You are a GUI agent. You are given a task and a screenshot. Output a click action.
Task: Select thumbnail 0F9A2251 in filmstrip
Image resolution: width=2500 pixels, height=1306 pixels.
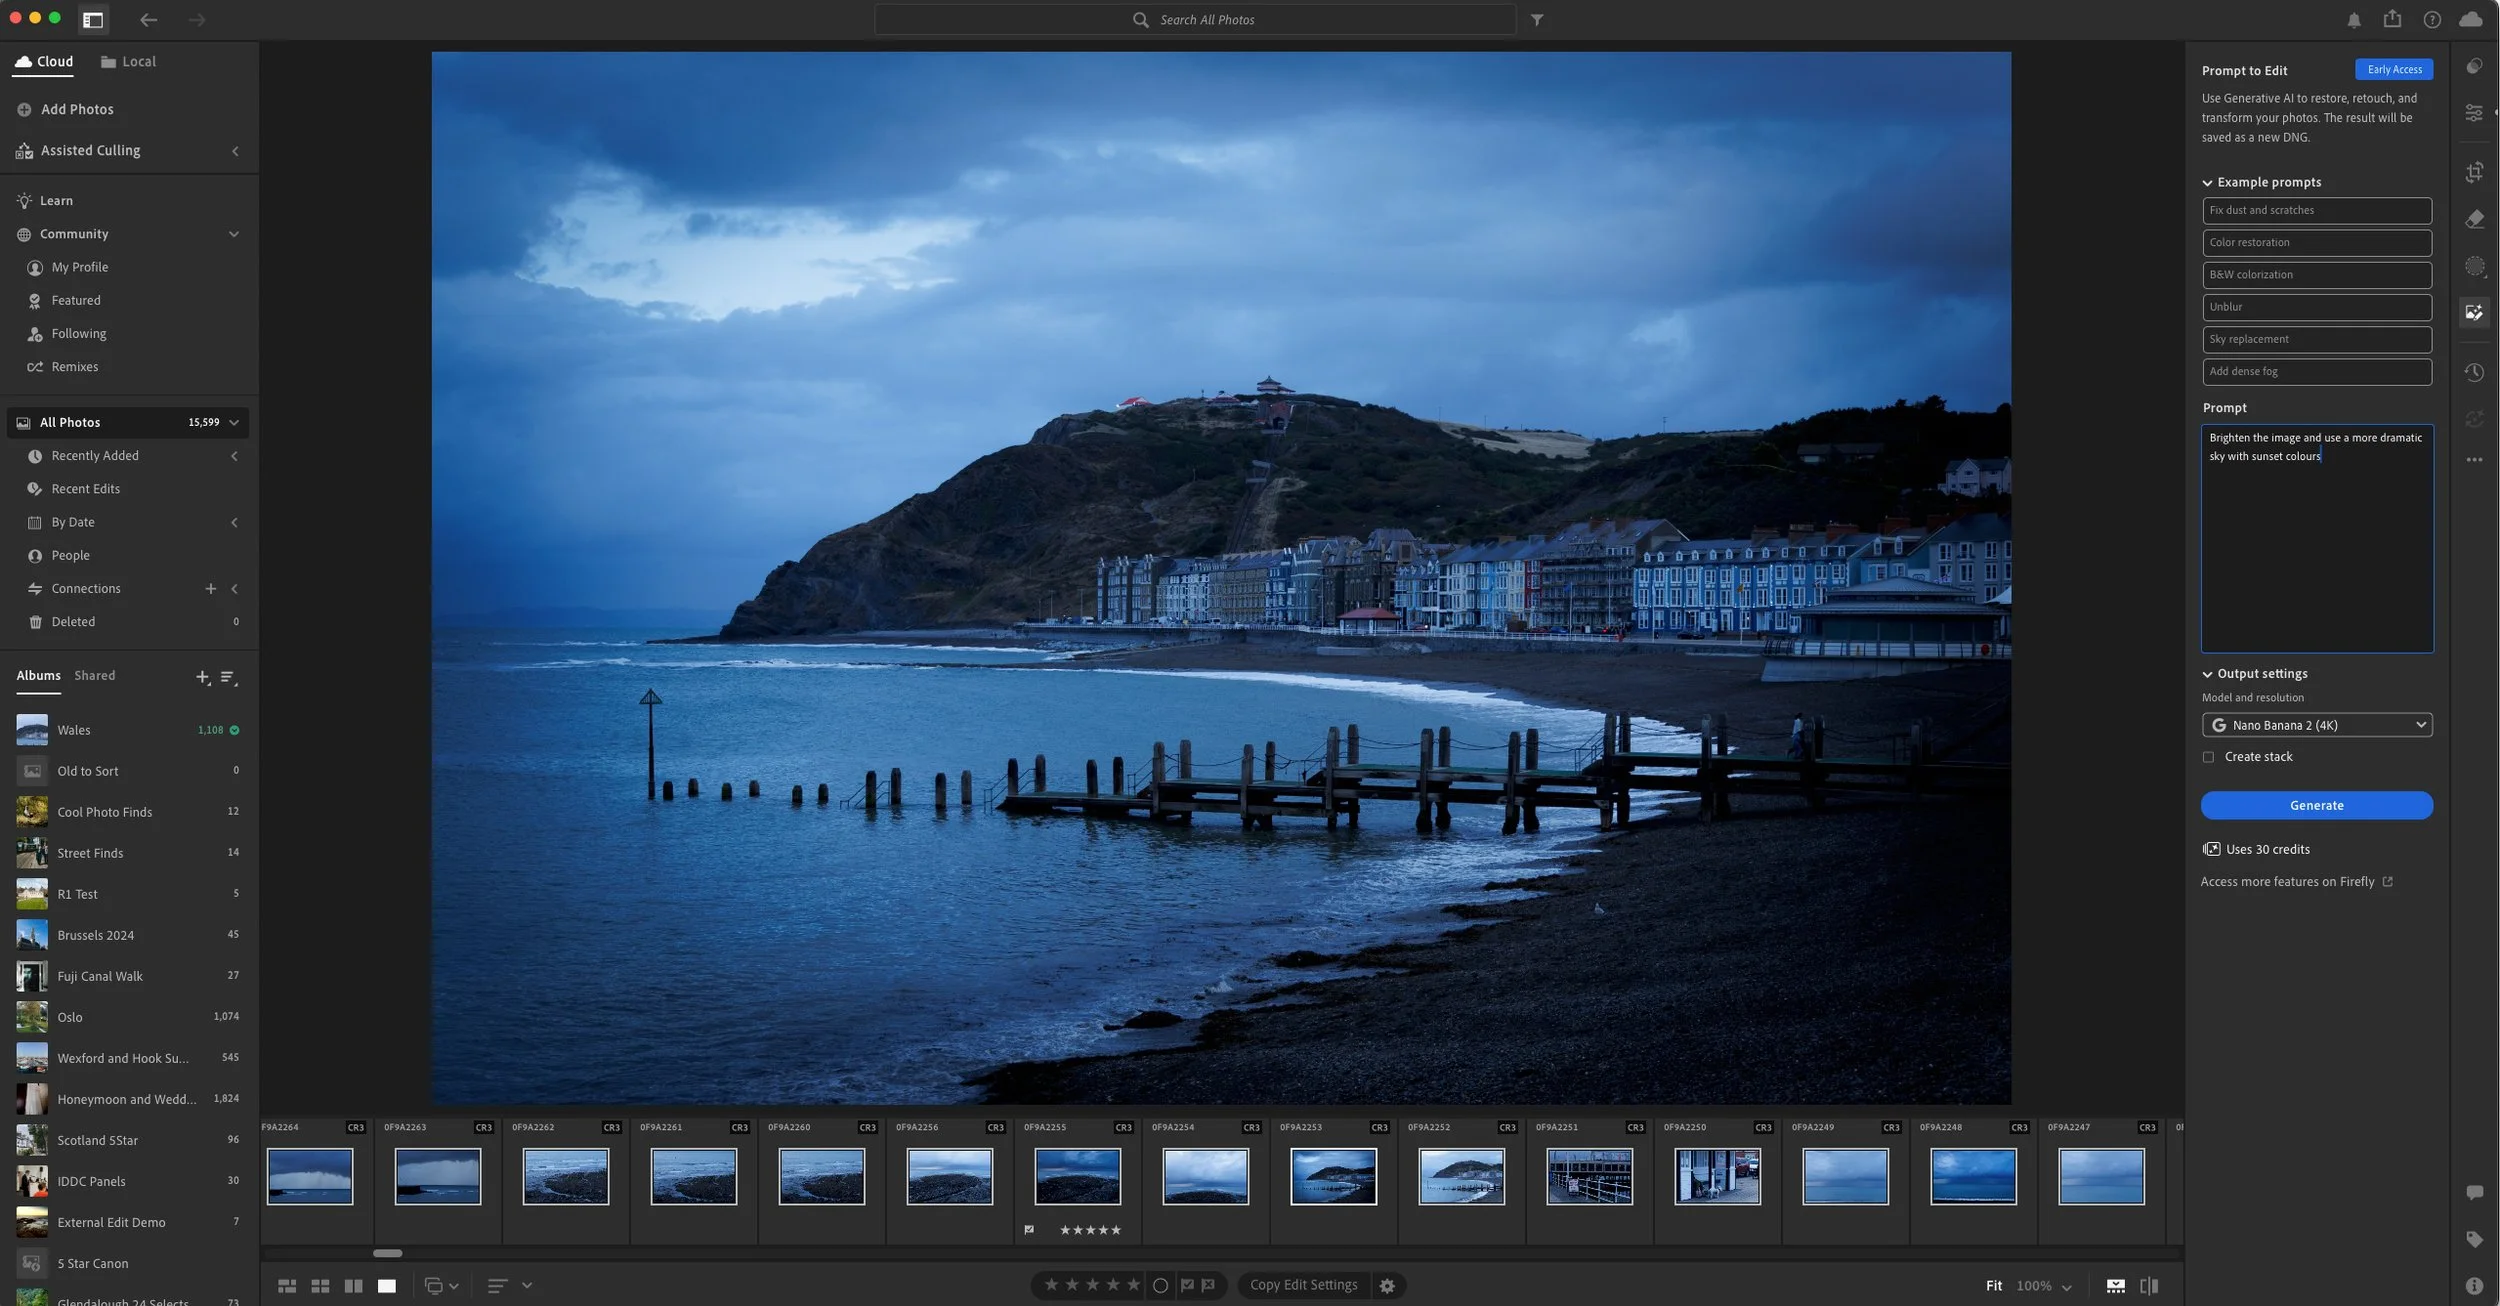tap(1589, 1176)
